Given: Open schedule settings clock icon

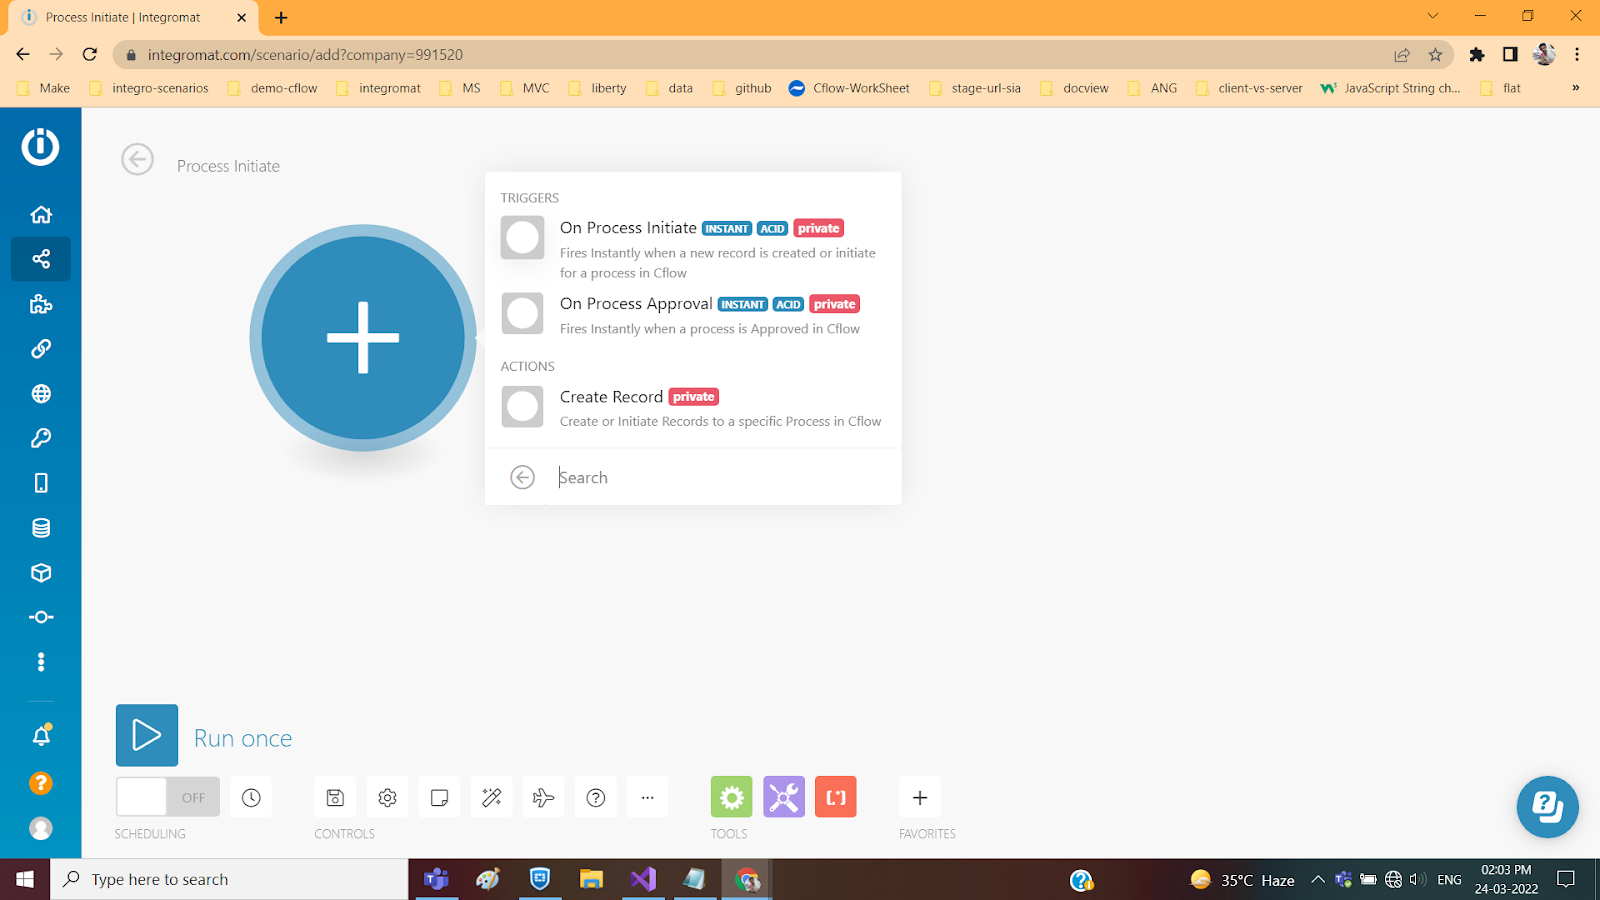Looking at the screenshot, I should pos(251,797).
